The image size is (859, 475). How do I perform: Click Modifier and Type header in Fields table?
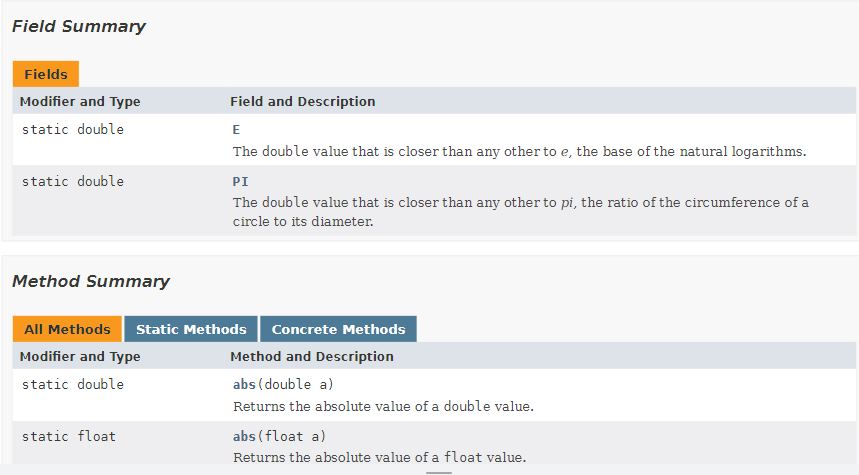[80, 101]
